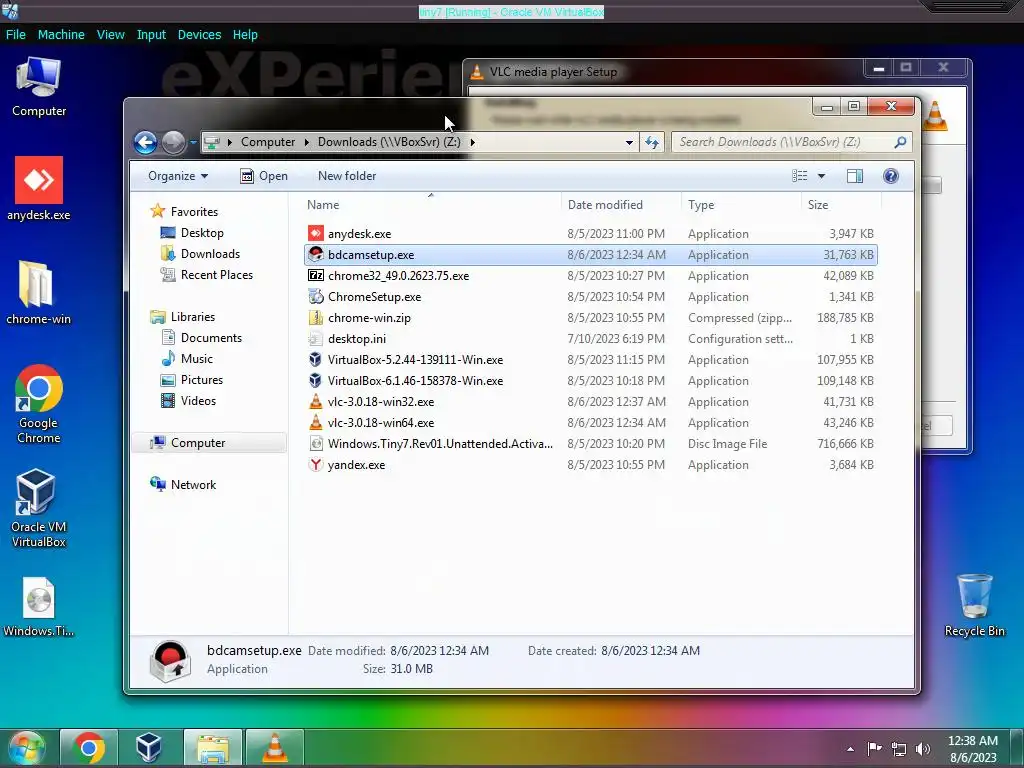The width and height of the screenshot is (1024, 768).
Task: Select the Recycle Bin icon
Action: 974,605
